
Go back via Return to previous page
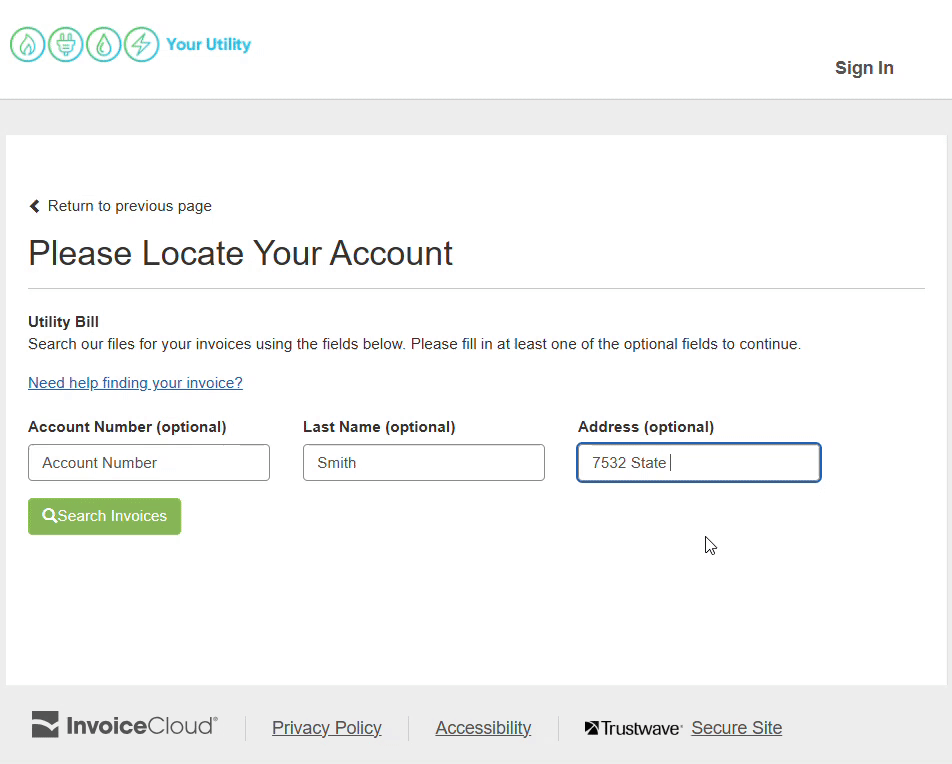[x=129, y=206]
